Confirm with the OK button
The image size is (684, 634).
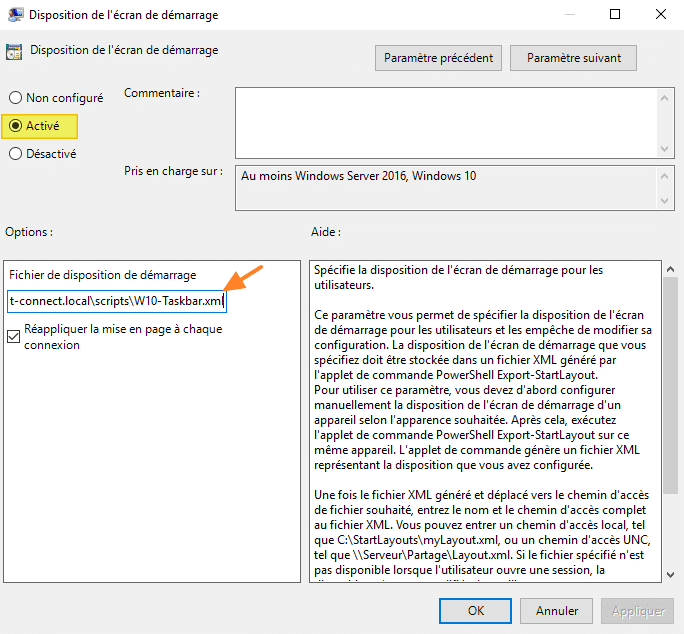pos(475,610)
